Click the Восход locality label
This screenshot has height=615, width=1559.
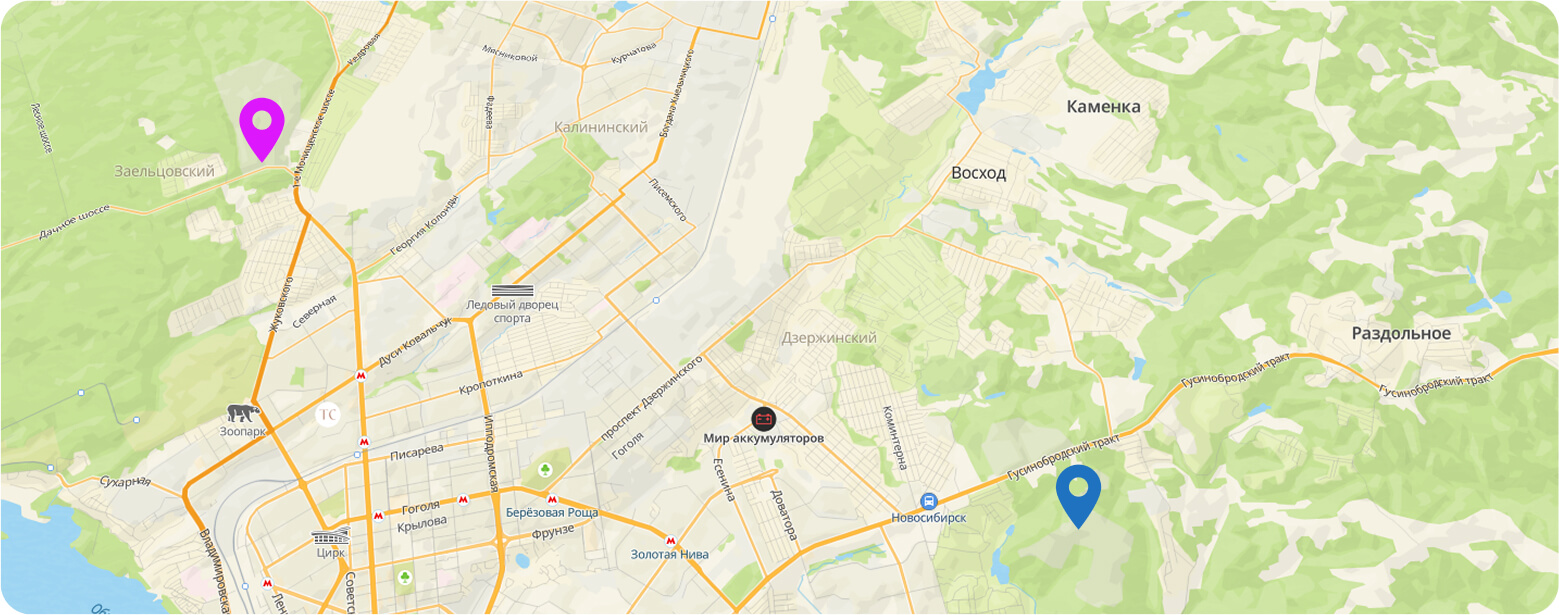tap(978, 173)
